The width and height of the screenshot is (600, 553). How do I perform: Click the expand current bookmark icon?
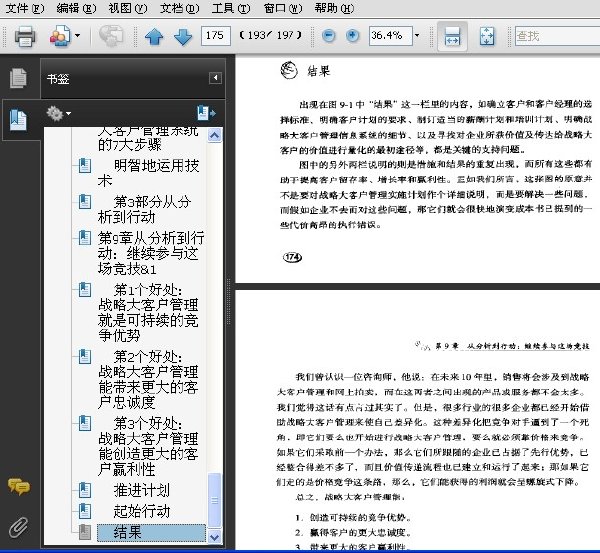(x=206, y=113)
